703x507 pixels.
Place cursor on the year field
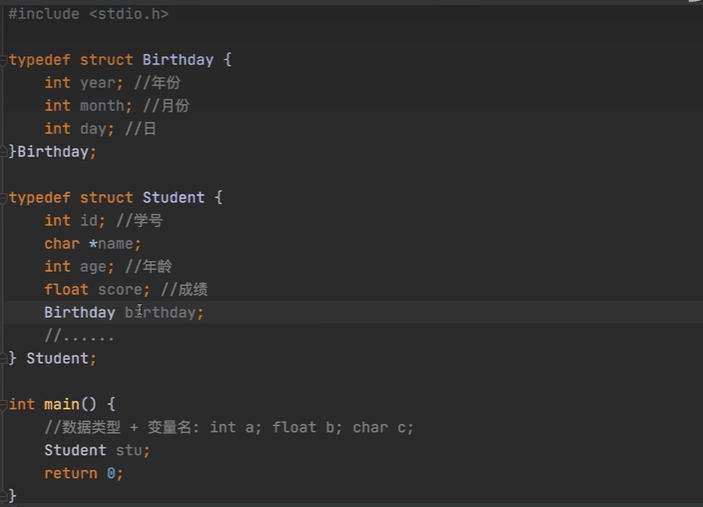tap(97, 83)
